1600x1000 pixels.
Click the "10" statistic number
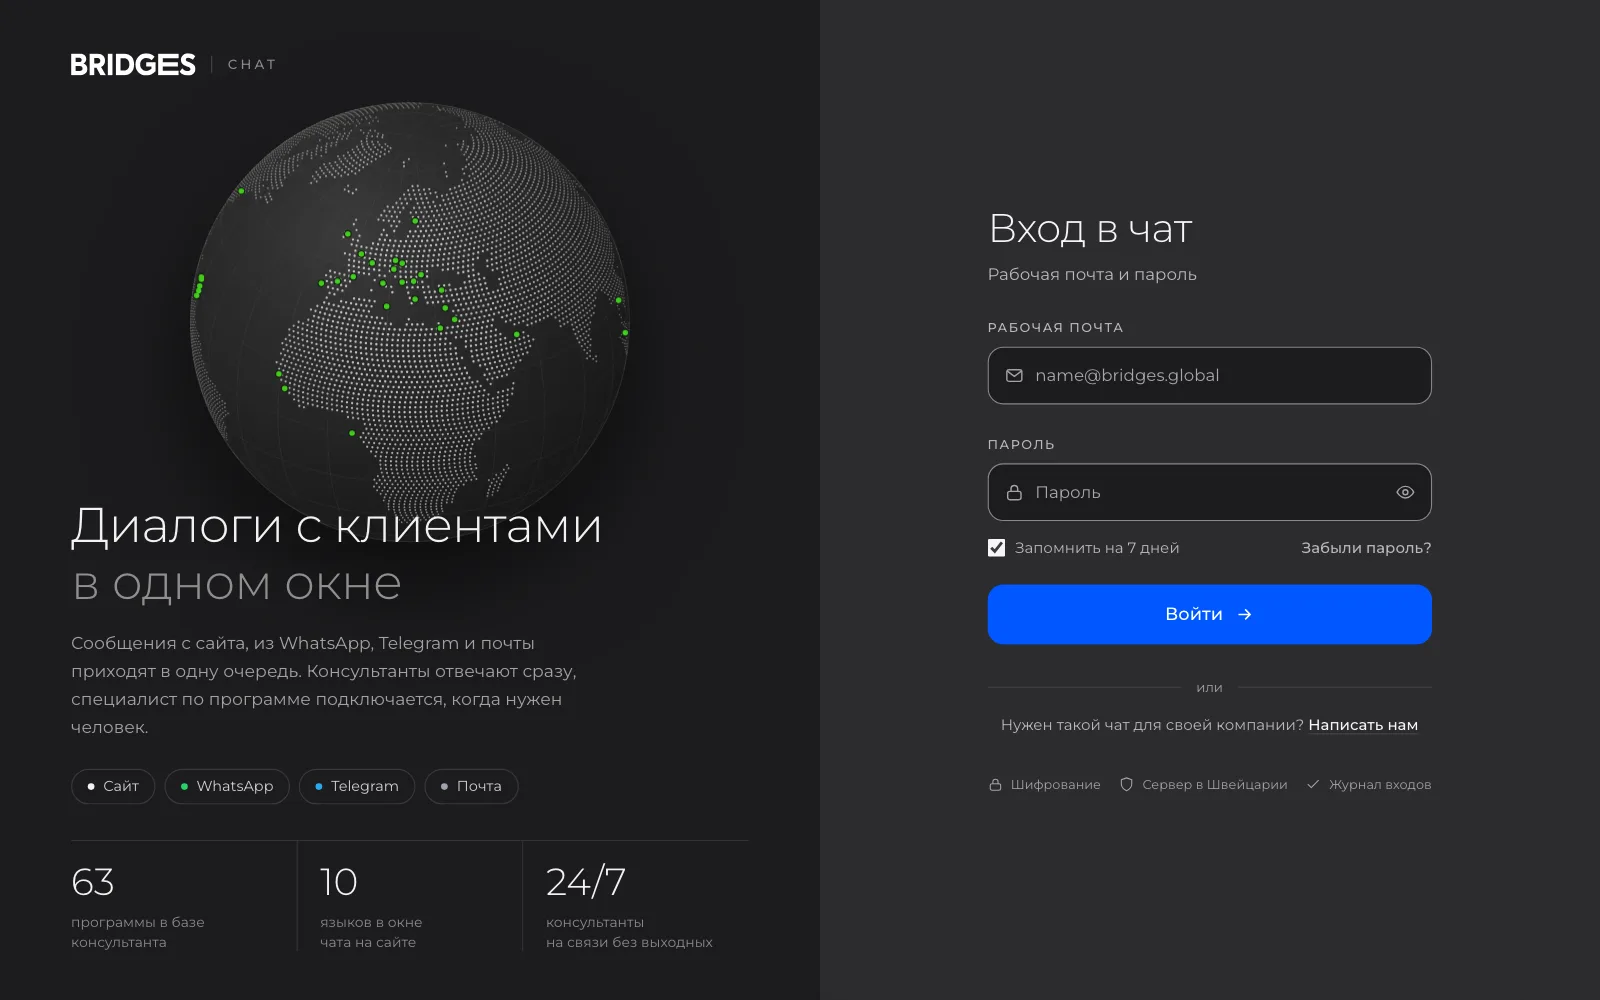pyautogui.click(x=338, y=882)
